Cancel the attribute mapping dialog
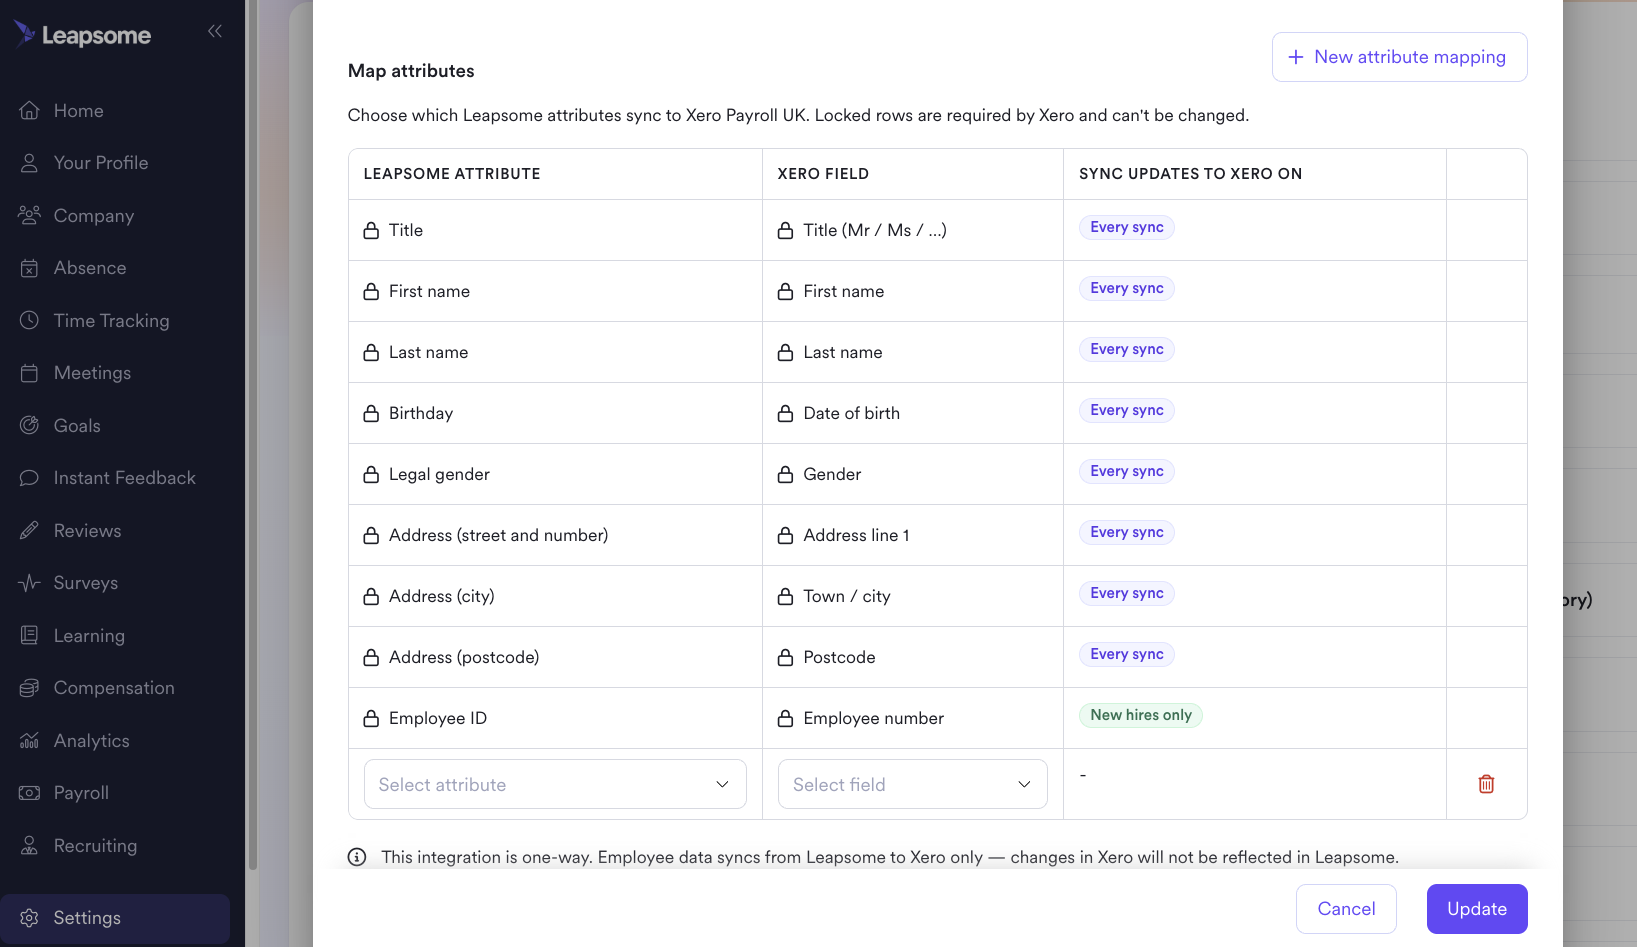This screenshot has width=1637, height=947. click(x=1346, y=909)
